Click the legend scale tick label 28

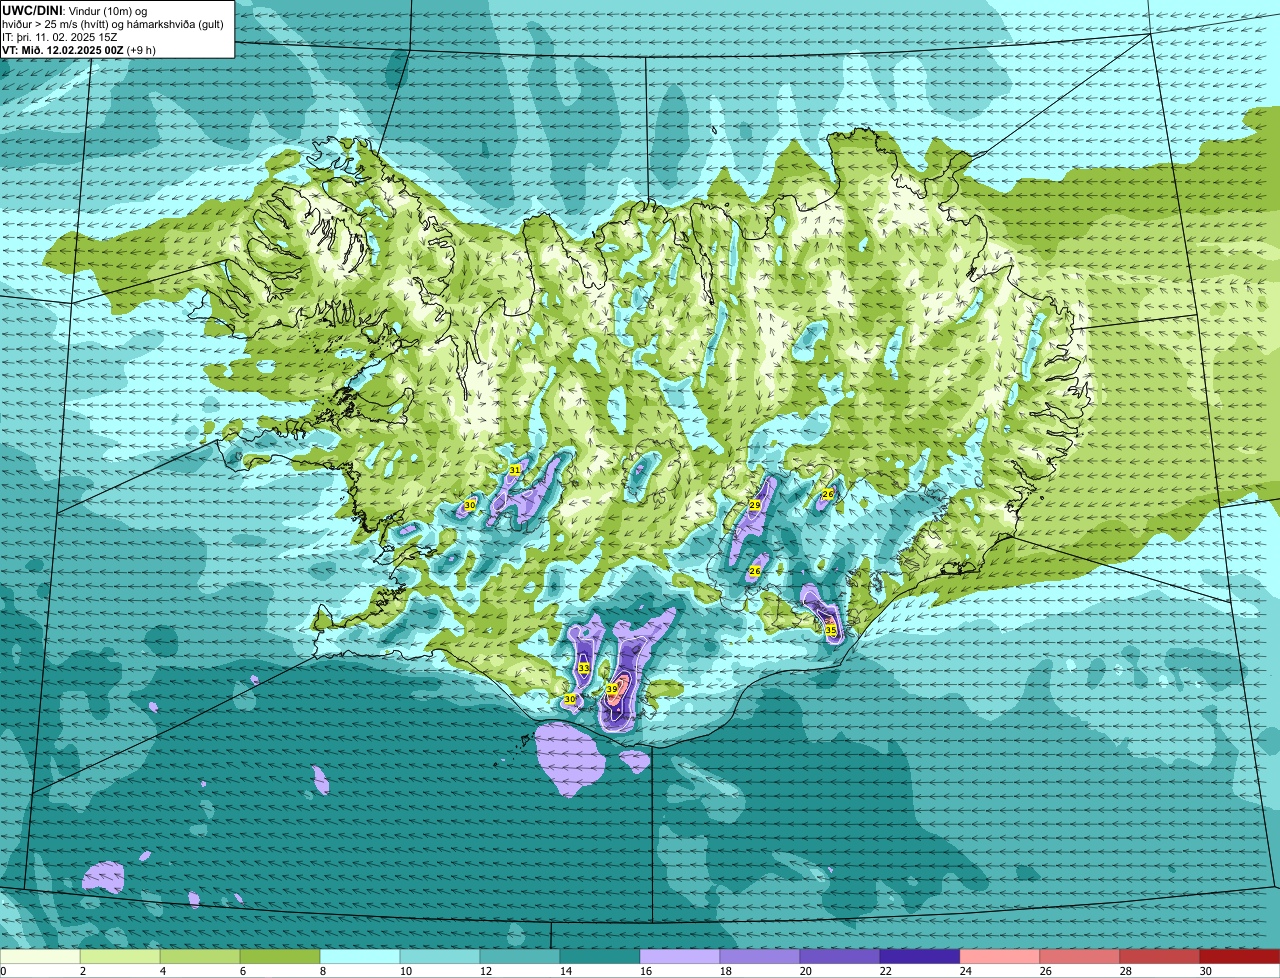pyautogui.click(x=1126, y=971)
